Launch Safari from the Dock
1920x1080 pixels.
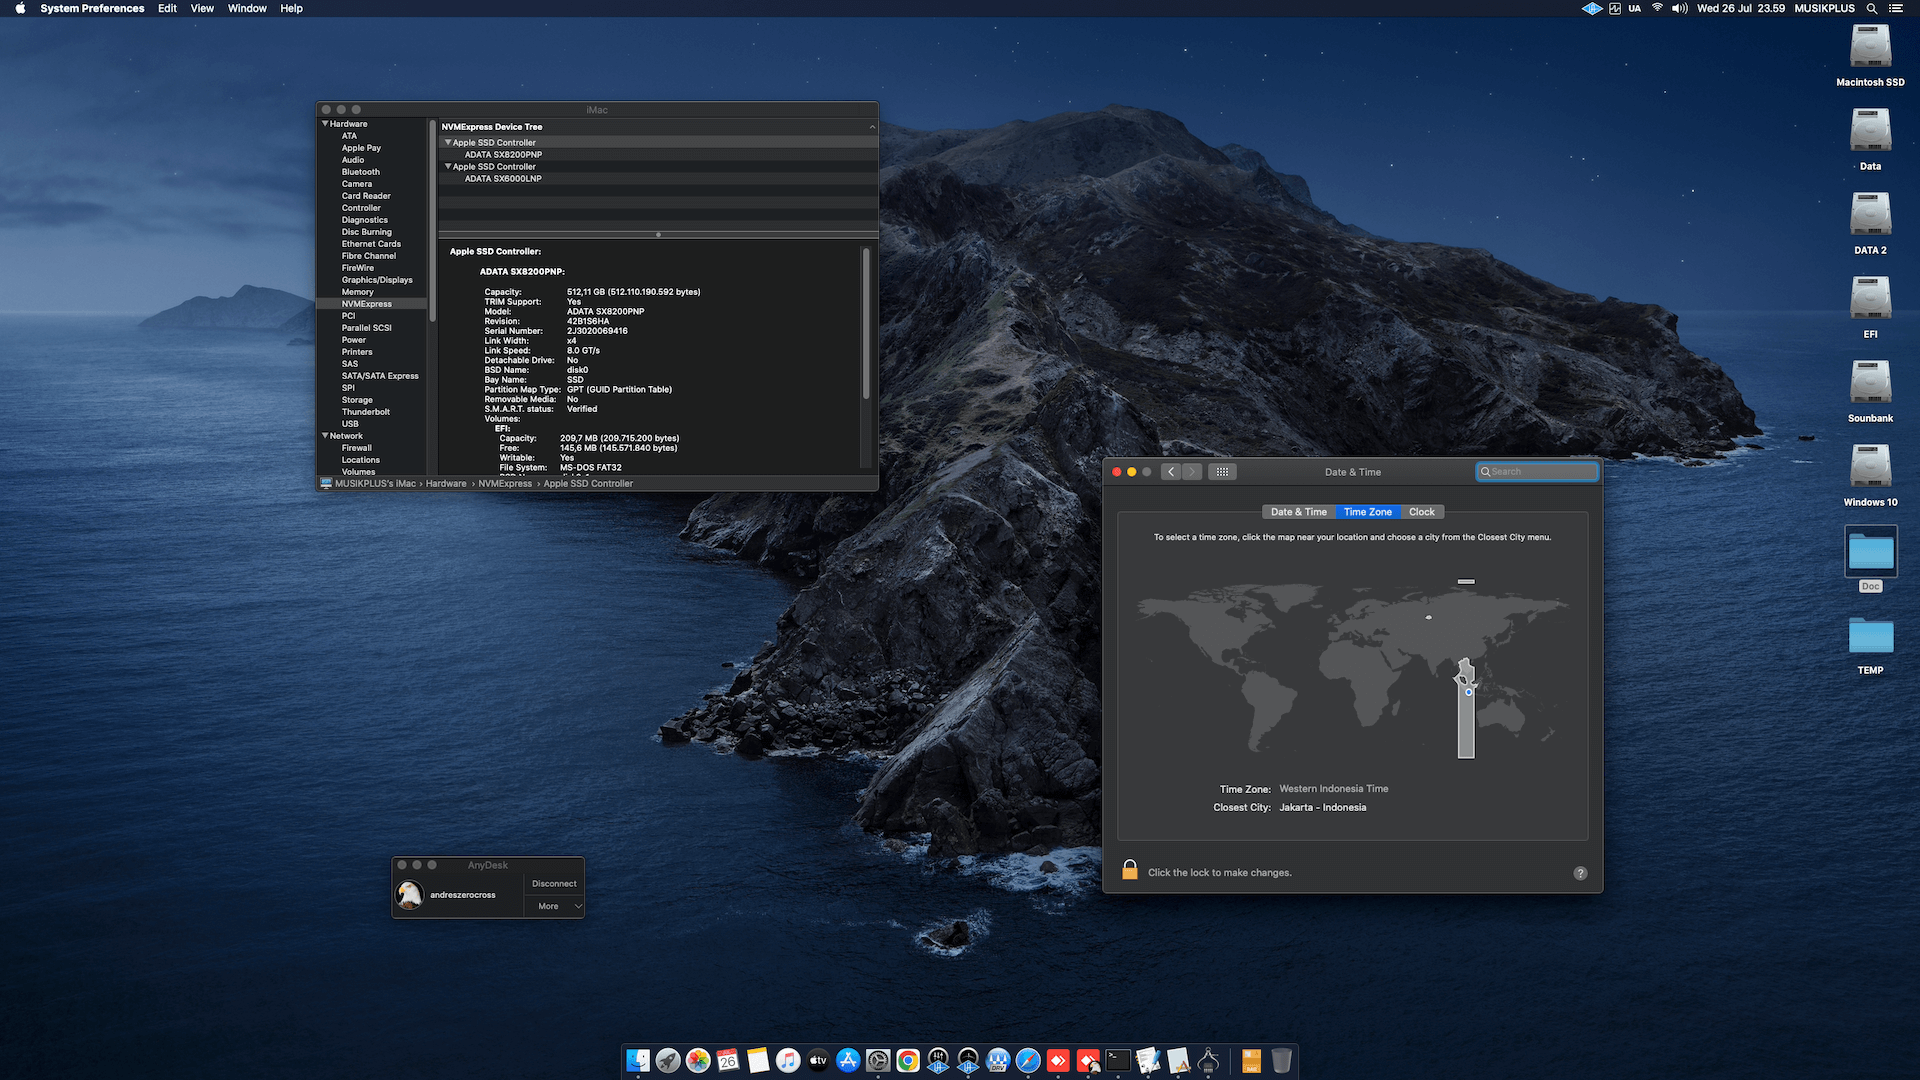tap(1028, 1060)
